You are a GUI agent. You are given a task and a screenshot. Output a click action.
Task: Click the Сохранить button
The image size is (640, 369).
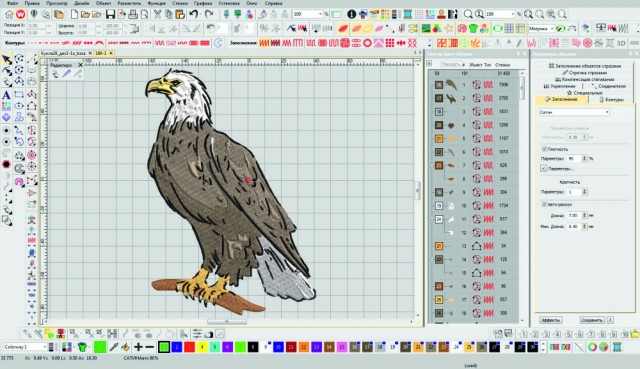point(591,320)
